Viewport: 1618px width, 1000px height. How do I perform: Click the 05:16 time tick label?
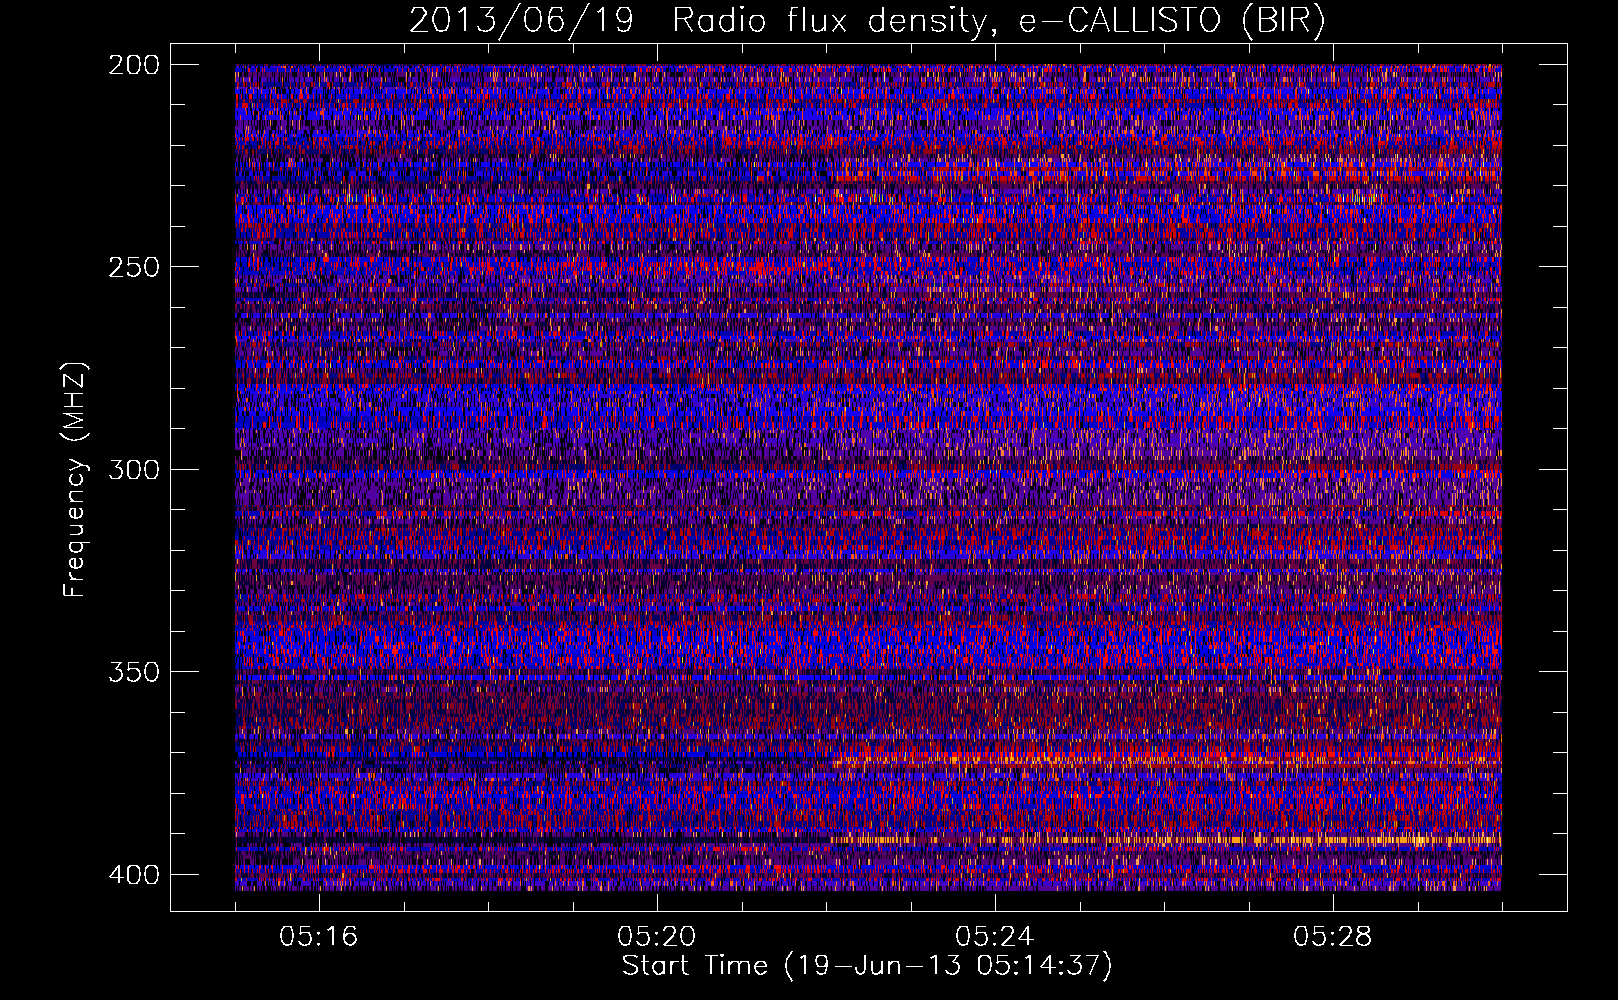tap(319, 937)
